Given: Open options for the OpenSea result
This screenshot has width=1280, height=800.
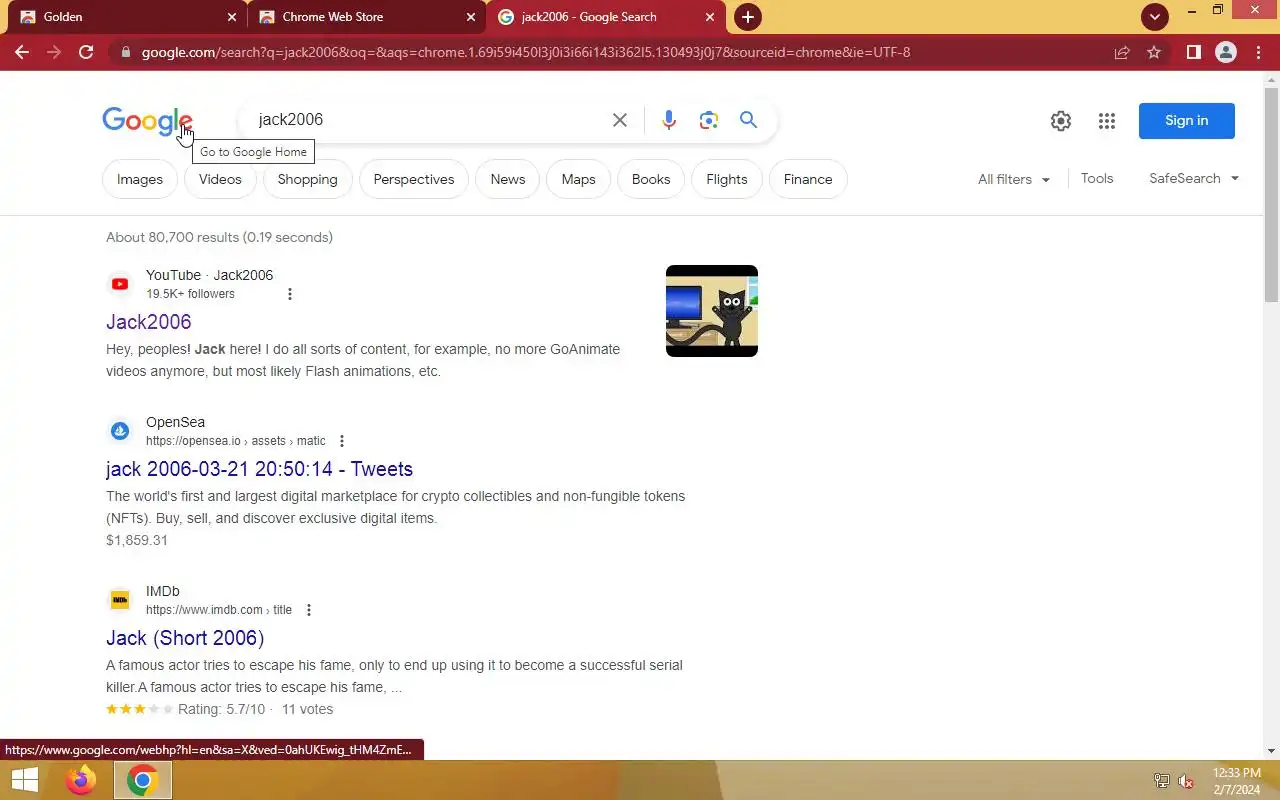Looking at the screenshot, I should (x=342, y=441).
